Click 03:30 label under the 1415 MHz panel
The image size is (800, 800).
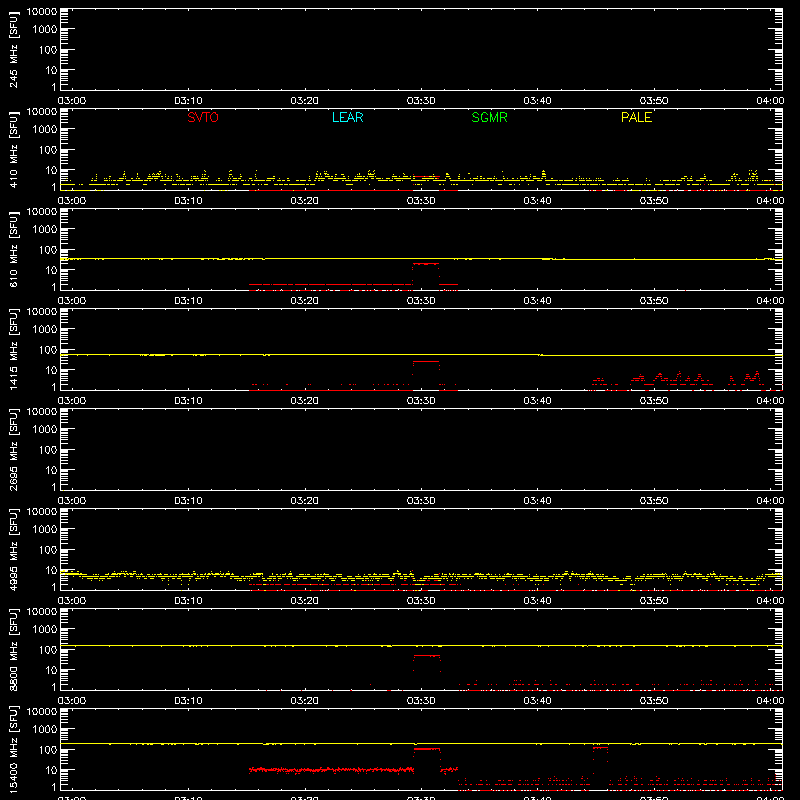(421, 401)
